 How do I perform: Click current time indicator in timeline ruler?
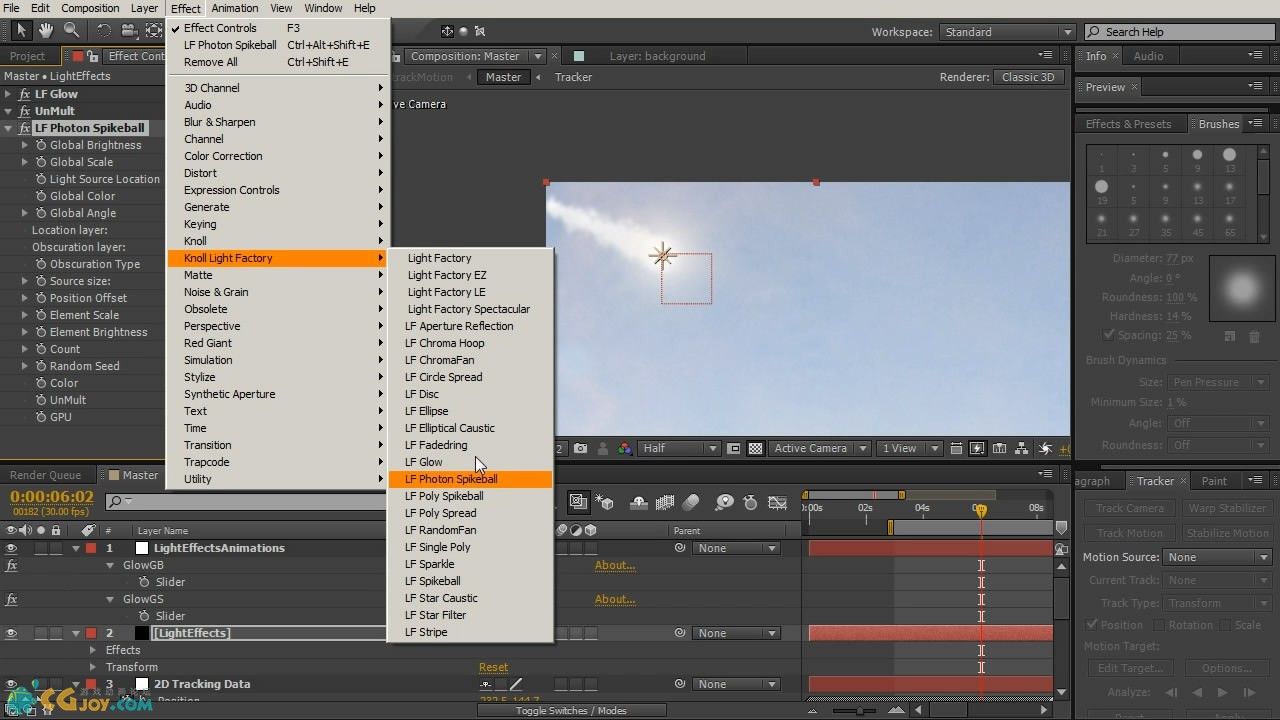point(980,509)
